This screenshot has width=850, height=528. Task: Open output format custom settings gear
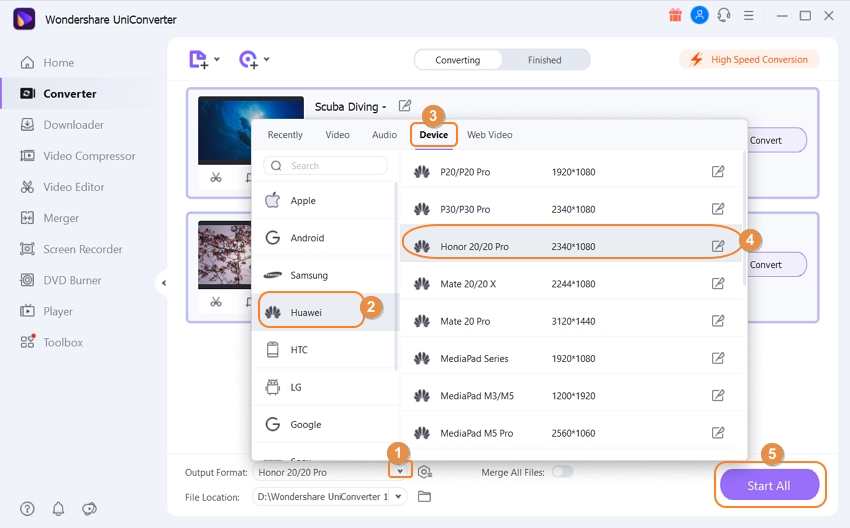coord(424,472)
